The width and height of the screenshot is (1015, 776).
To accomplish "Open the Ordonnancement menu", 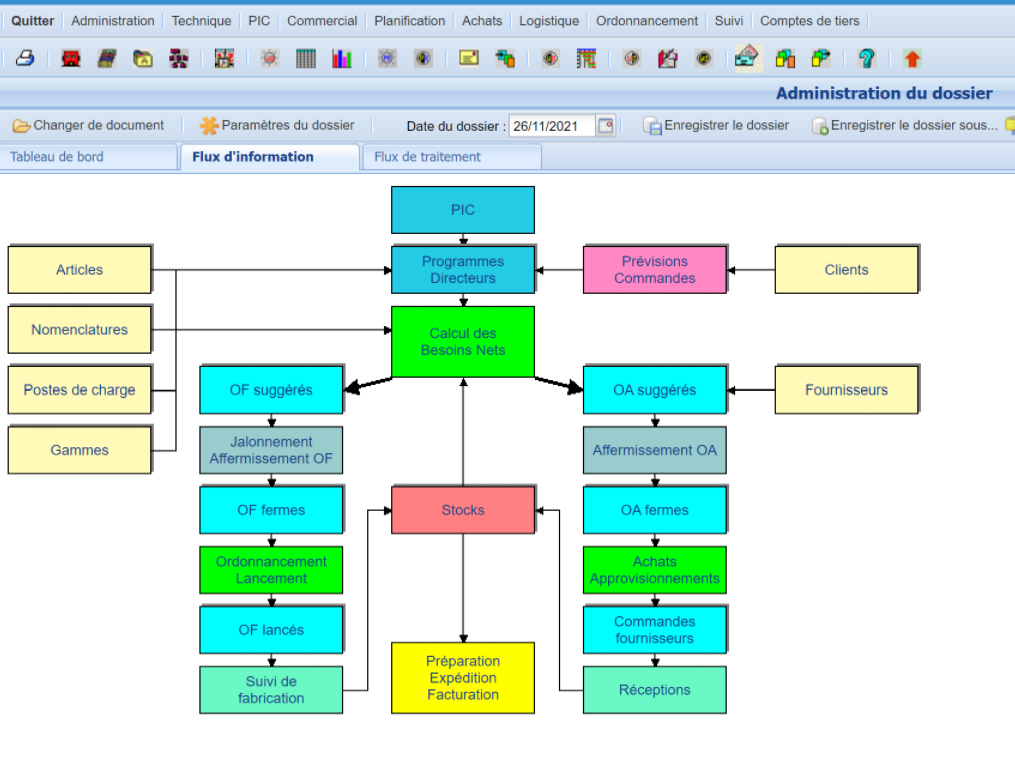I will (647, 21).
